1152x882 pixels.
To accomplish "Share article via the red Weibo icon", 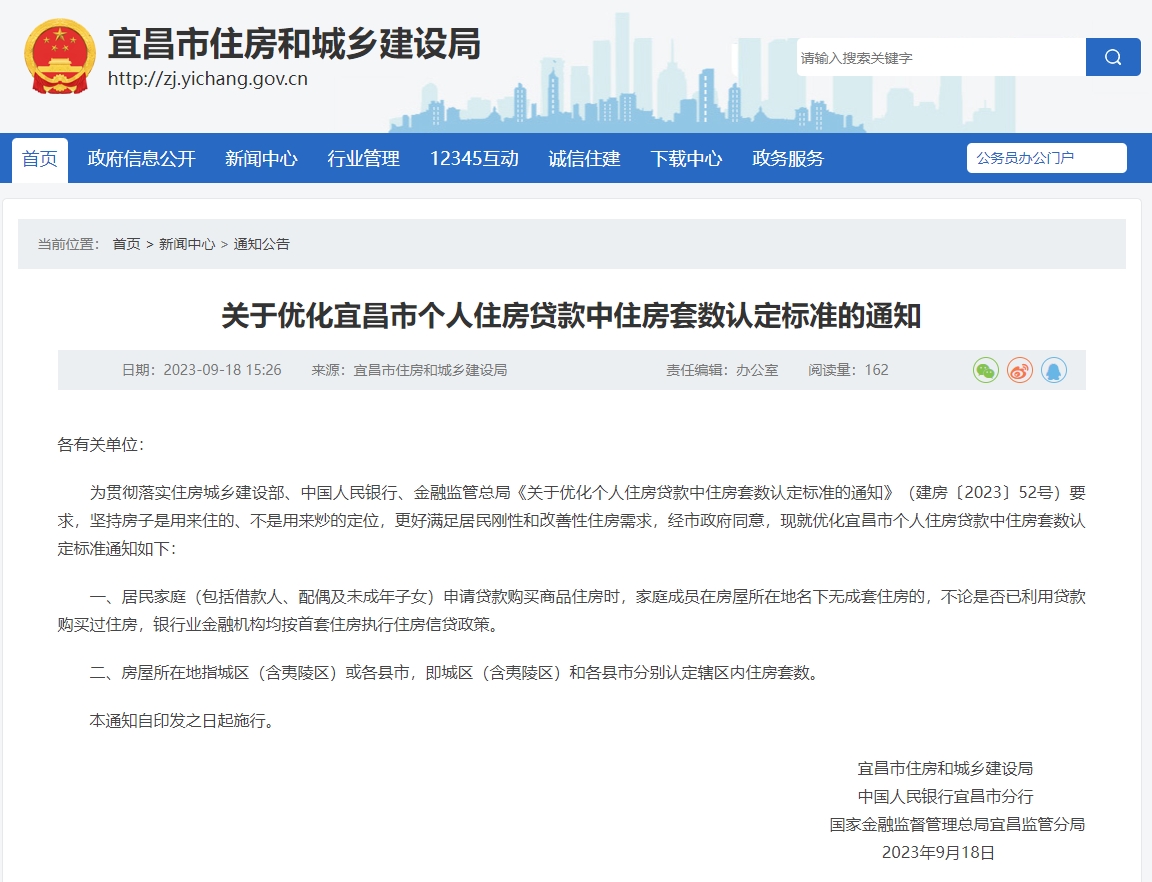I will (x=1020, y=370).
